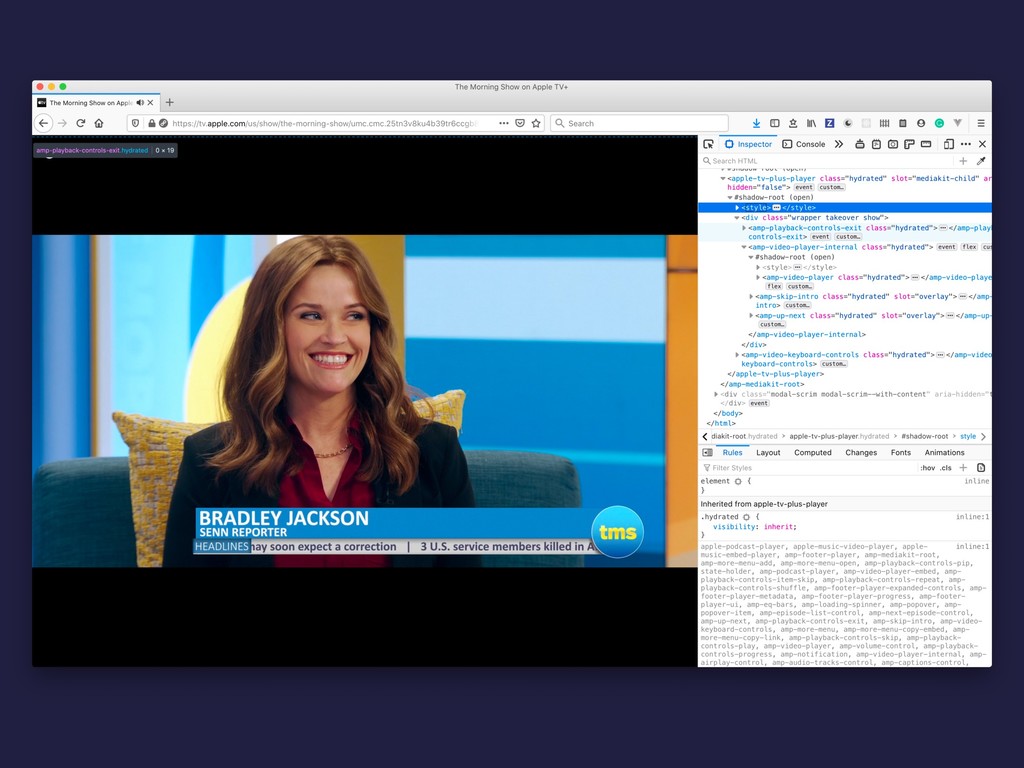
Task: Open the accessibility inspector bug icon
Action: [859, 144]
